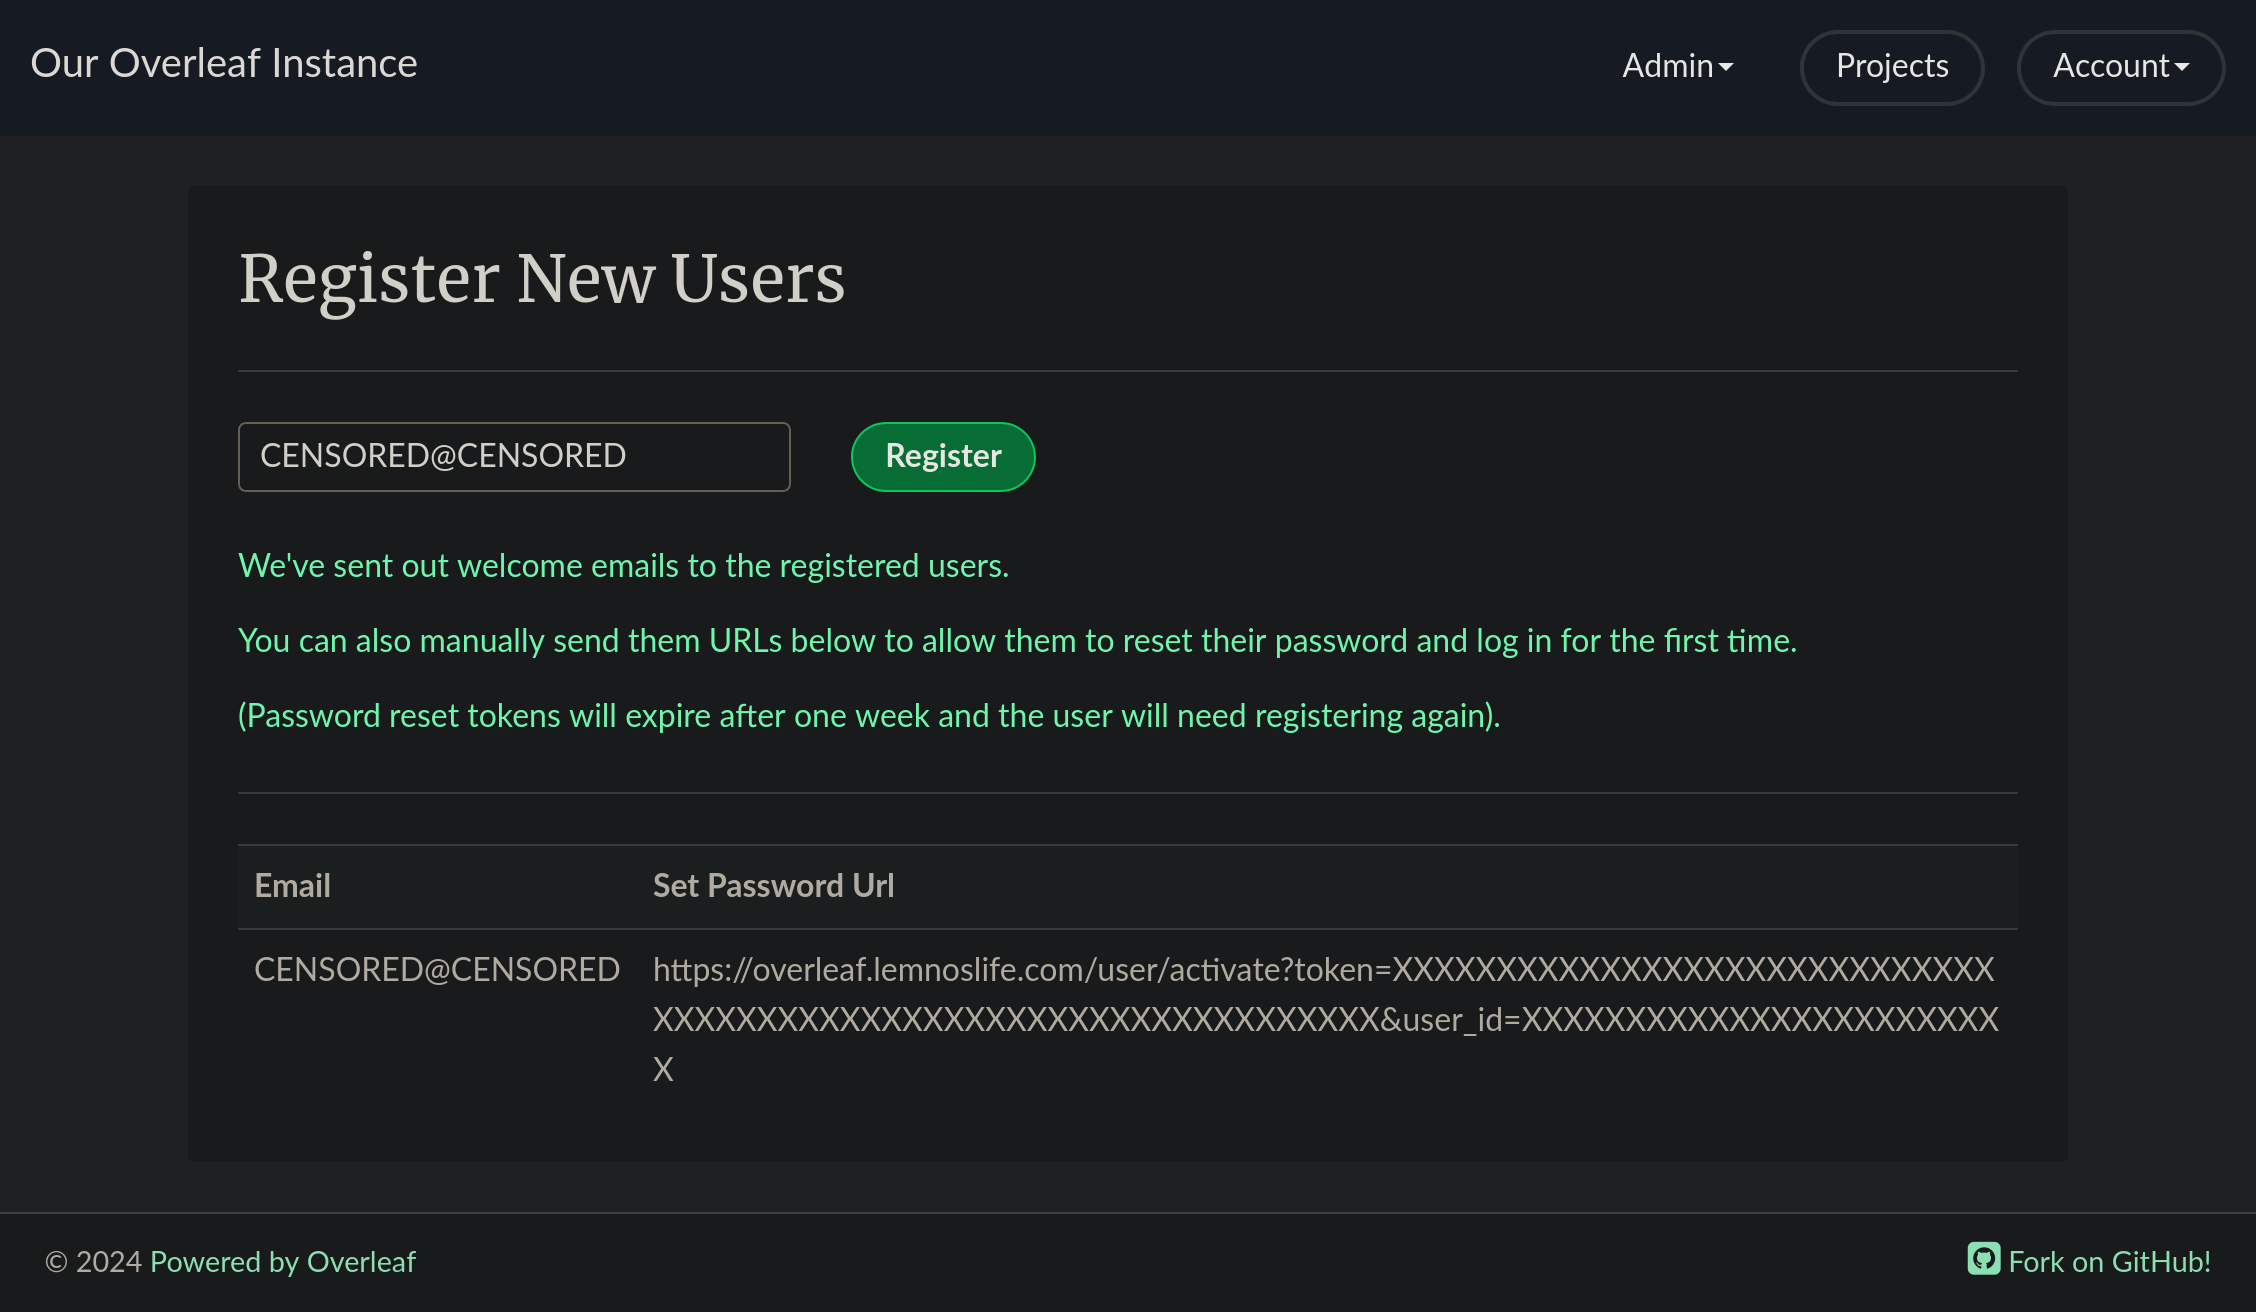This screenshot has height=1312, width=2256.
Task: Click the Register New Users heading
Action: click(541, 278)
